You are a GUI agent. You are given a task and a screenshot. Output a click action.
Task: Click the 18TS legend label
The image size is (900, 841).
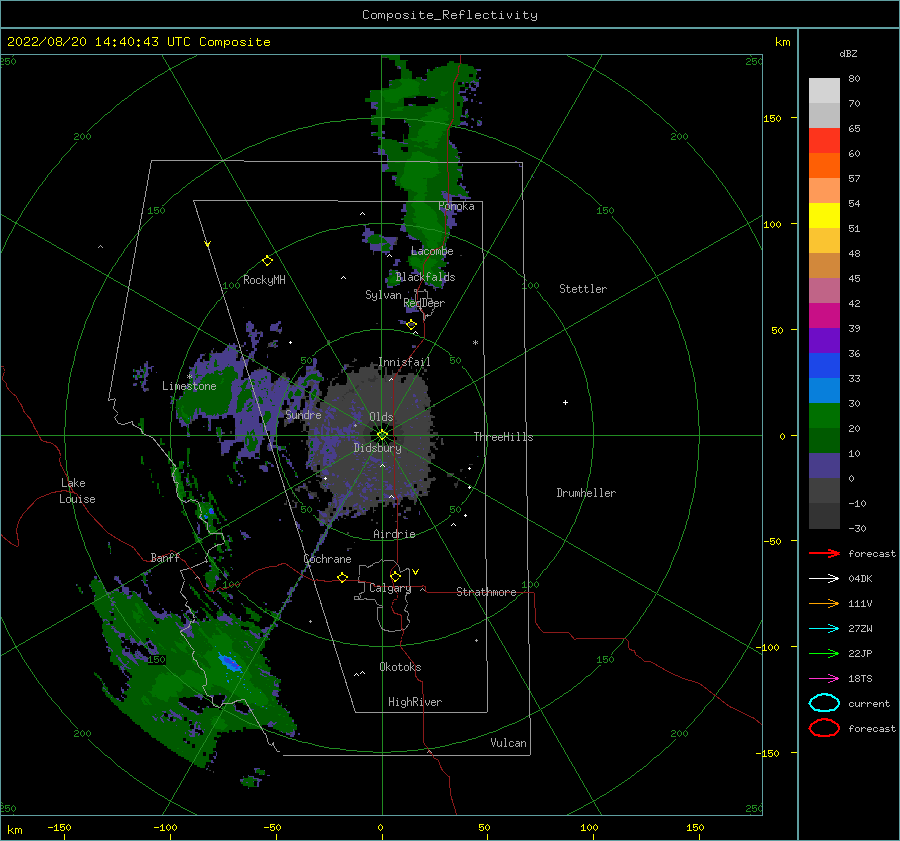pos(860,679)
